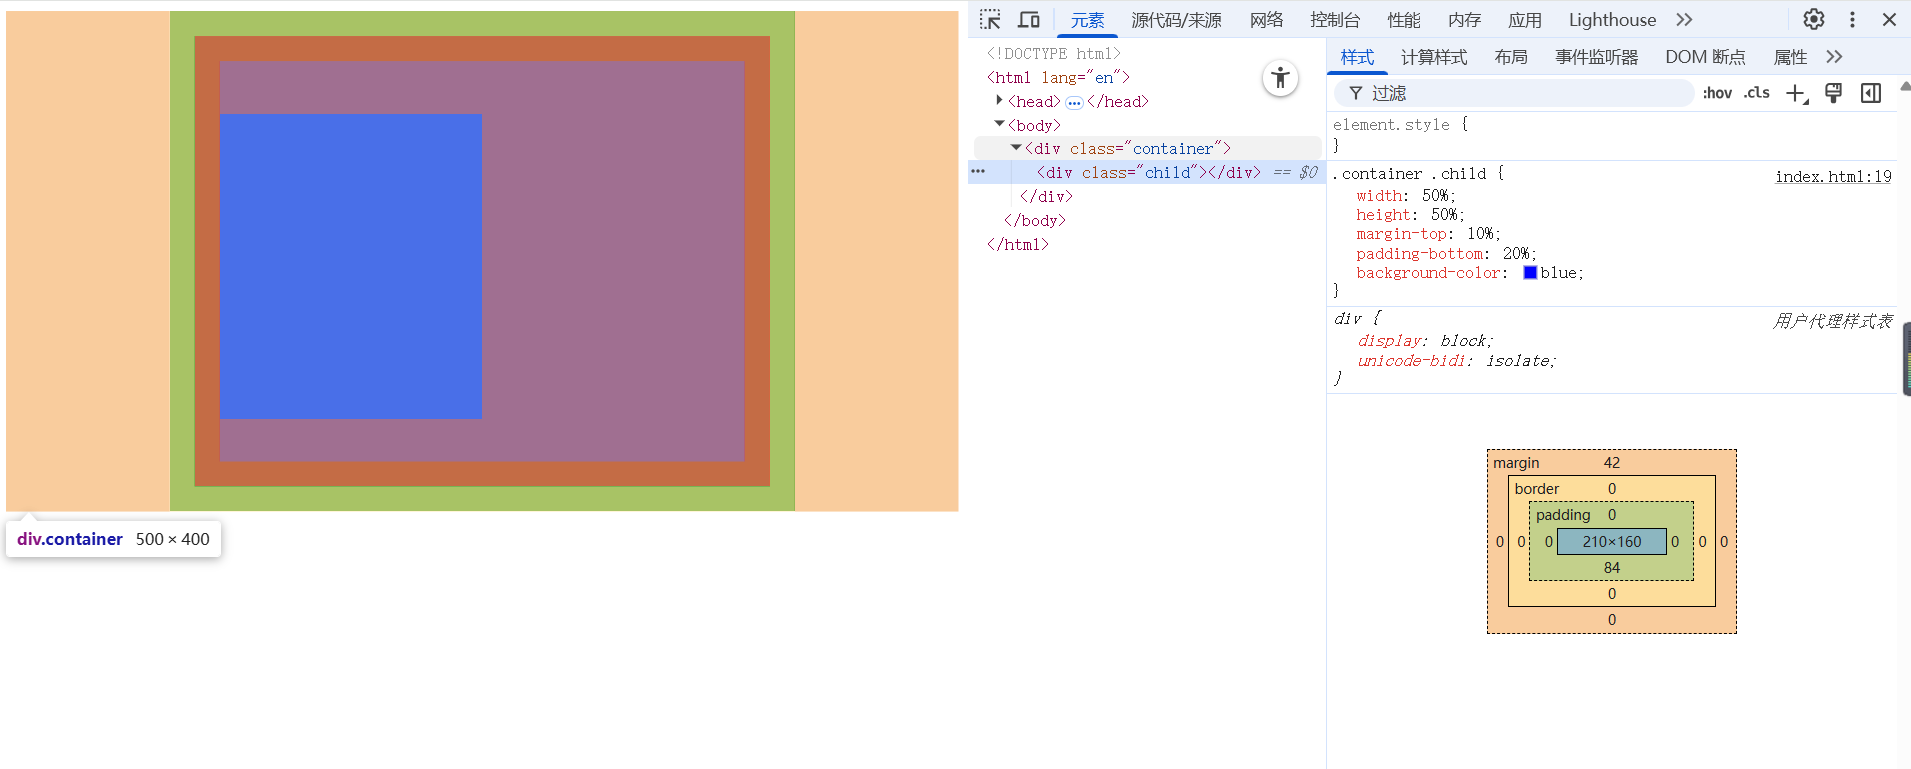Open the 应用 tab

[1525, 20]
